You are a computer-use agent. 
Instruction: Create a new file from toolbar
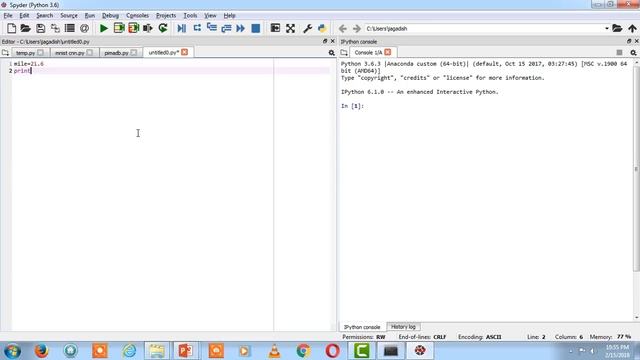tap(11, 28)
